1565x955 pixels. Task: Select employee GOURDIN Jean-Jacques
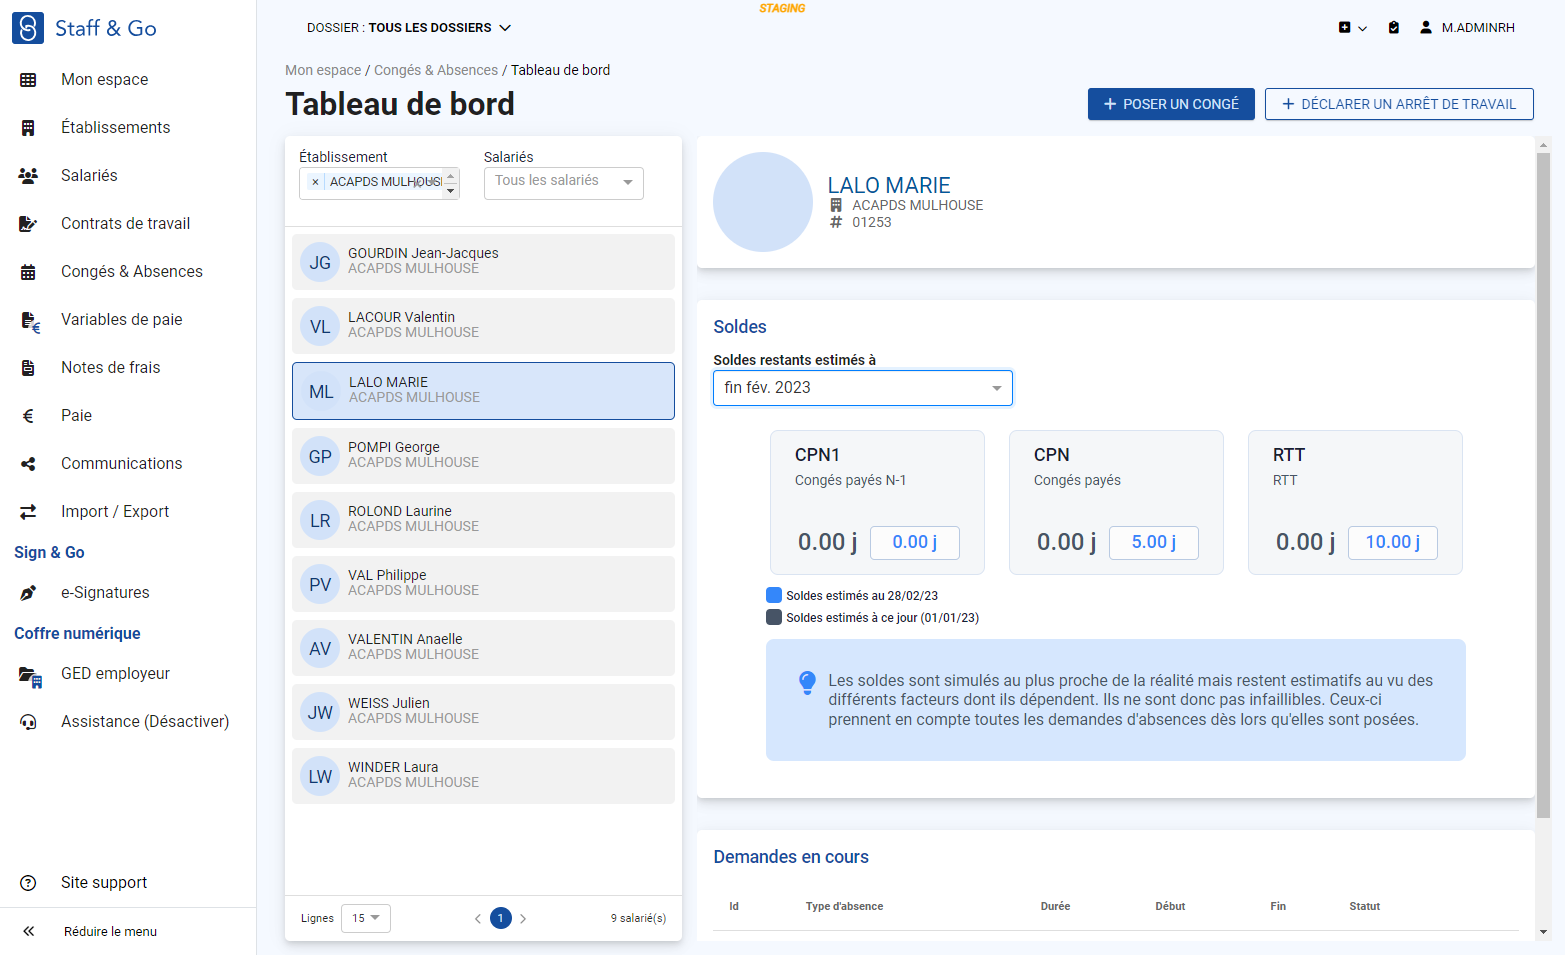(483, 262)
